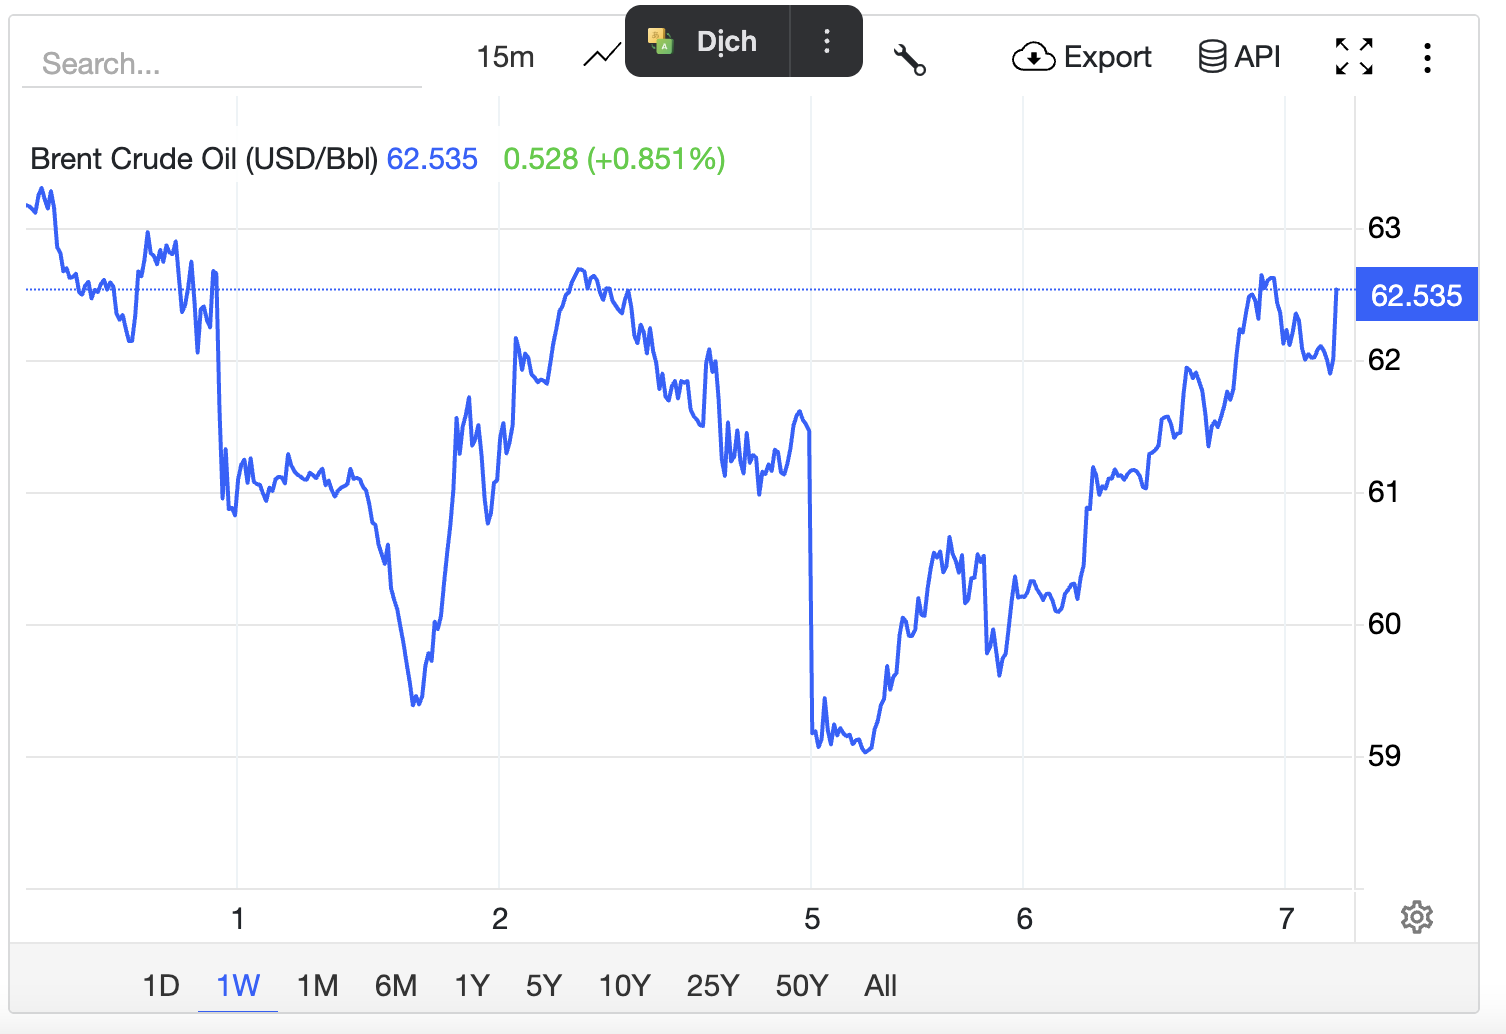Click the Dịch translate button
Screen dimensions: 1506x1034
[707, 41]
